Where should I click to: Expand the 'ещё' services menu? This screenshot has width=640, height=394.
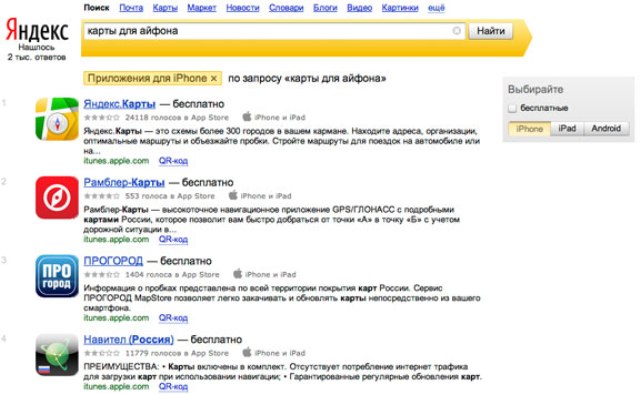(436, 8)
